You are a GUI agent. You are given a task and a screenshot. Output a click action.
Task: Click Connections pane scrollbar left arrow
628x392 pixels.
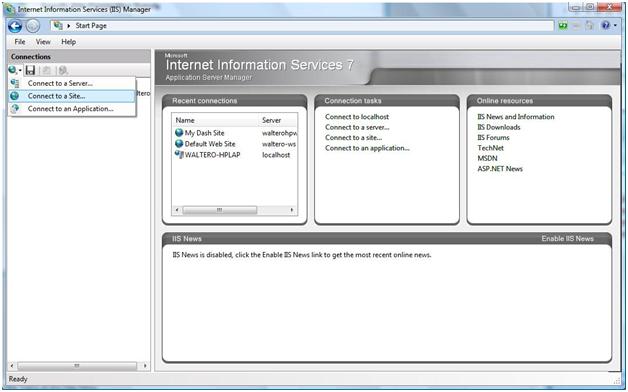coord(12,366)
